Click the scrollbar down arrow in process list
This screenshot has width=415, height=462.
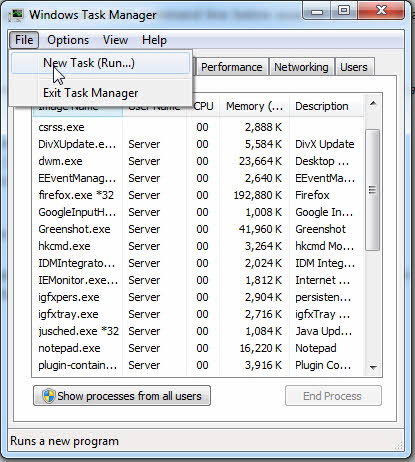[x=373, y=367]
